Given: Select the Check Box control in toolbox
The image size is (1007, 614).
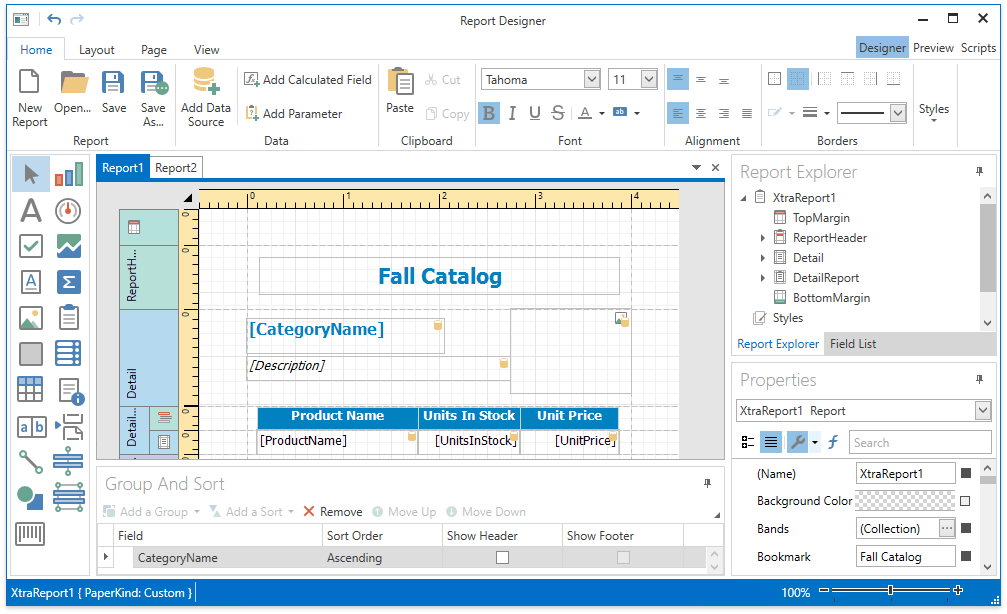Looking at the screenshot, I should (31, 246).
